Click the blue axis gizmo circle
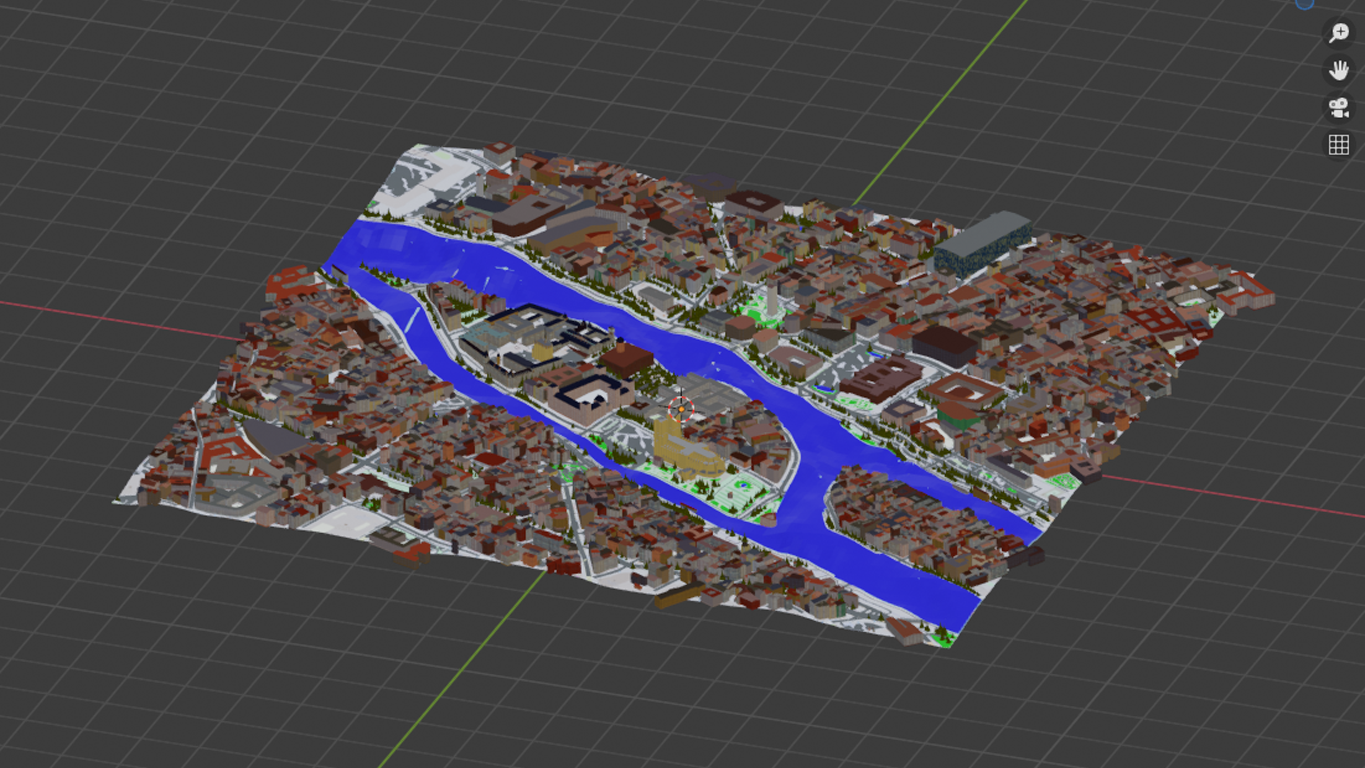1365x768 pixels. click(x=1305, y=3)
